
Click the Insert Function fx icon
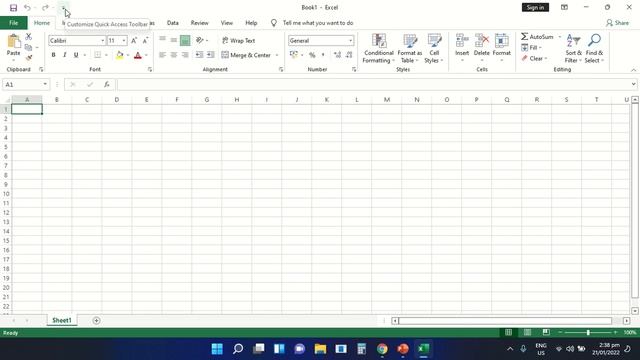coord(107,84)
